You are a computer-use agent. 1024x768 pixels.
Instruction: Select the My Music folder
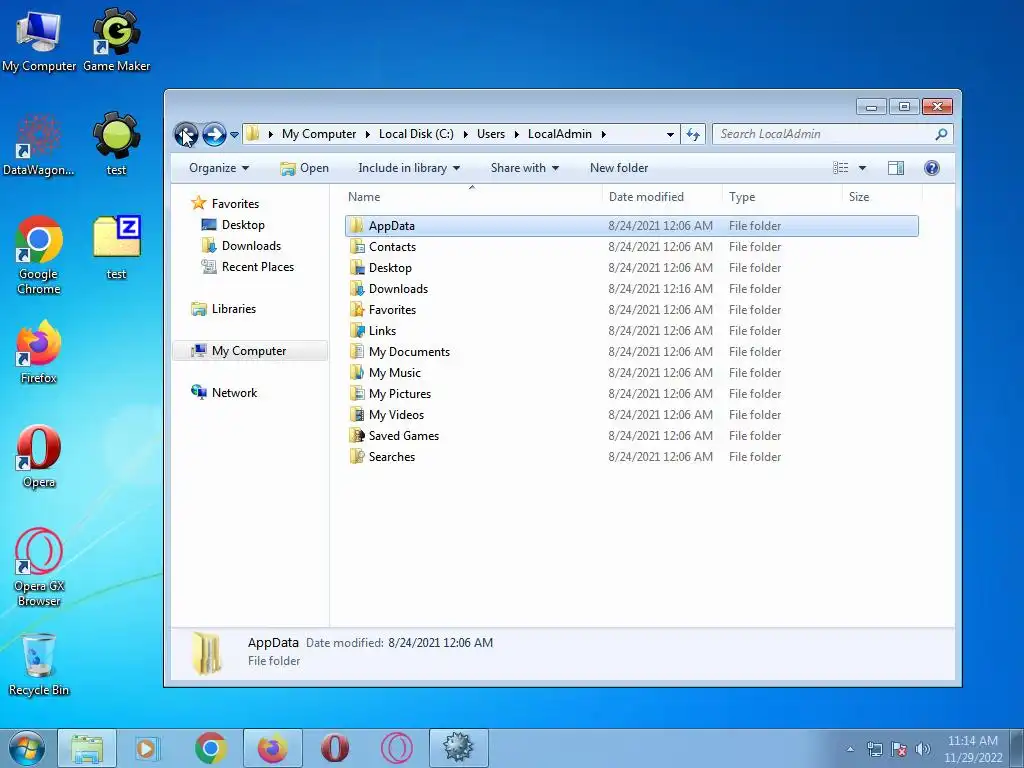pyautogui.click(x=394, y=373)
